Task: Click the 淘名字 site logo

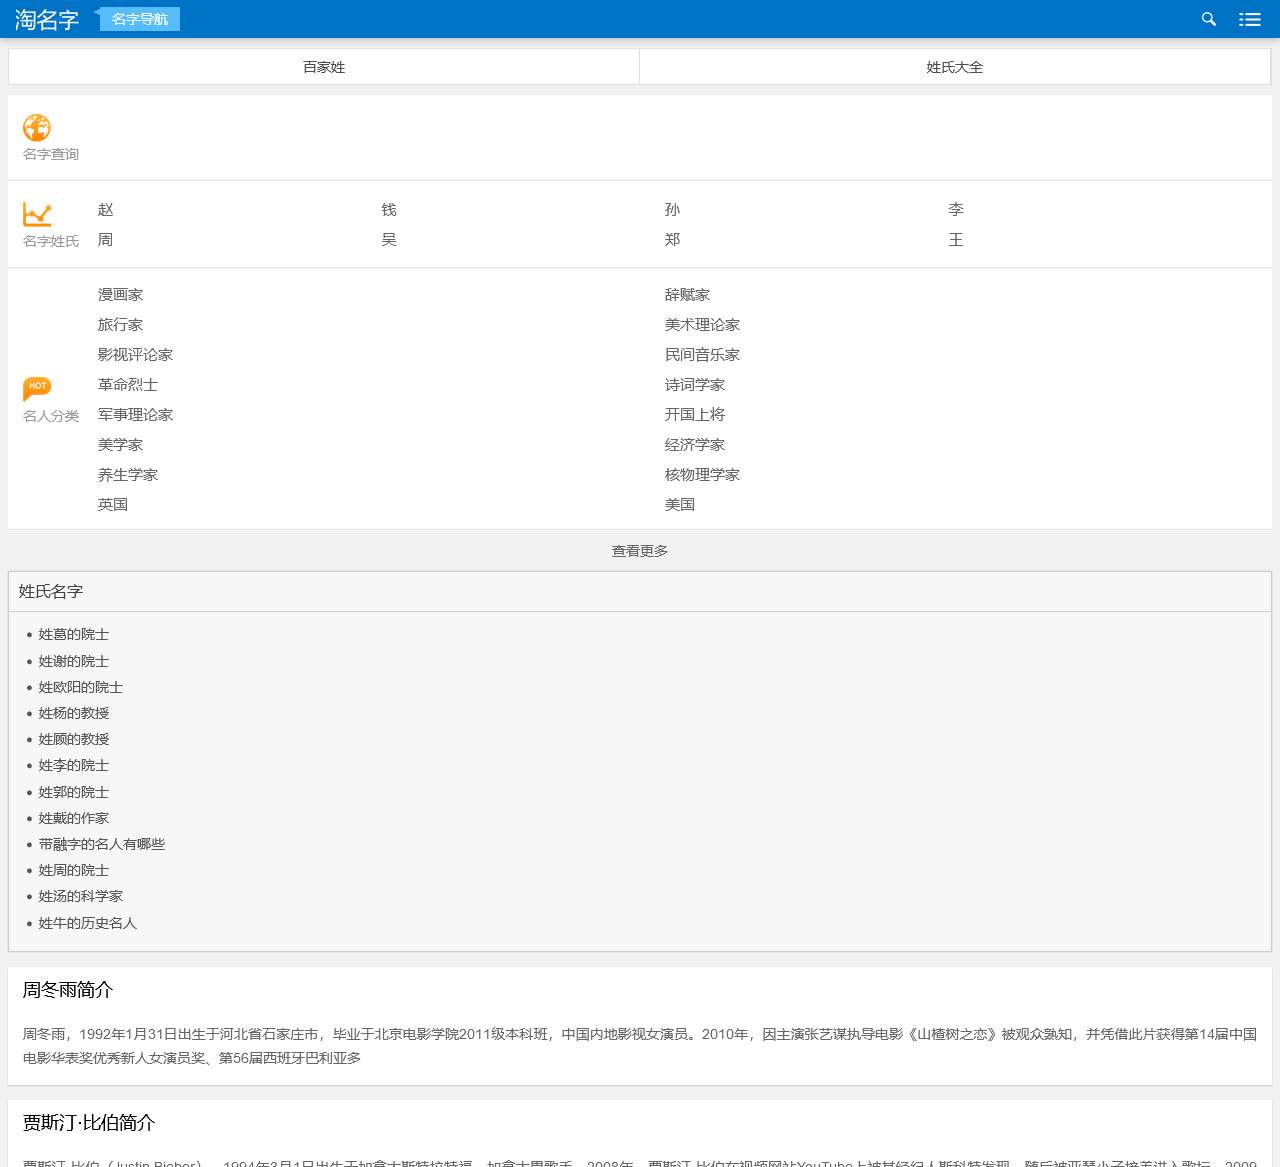Action: click(x=46, y=19)
